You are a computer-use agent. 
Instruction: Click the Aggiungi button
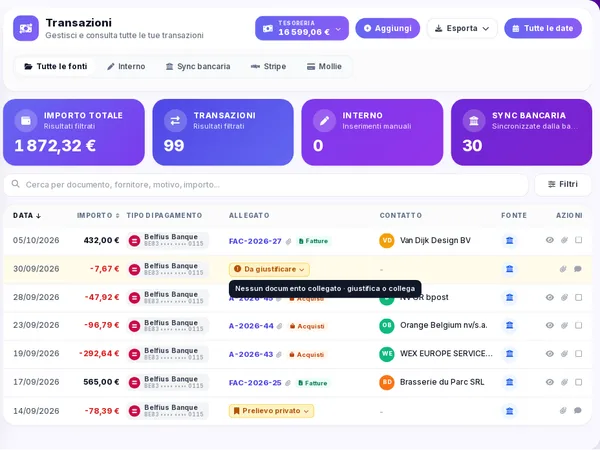(x=387, y=28)
